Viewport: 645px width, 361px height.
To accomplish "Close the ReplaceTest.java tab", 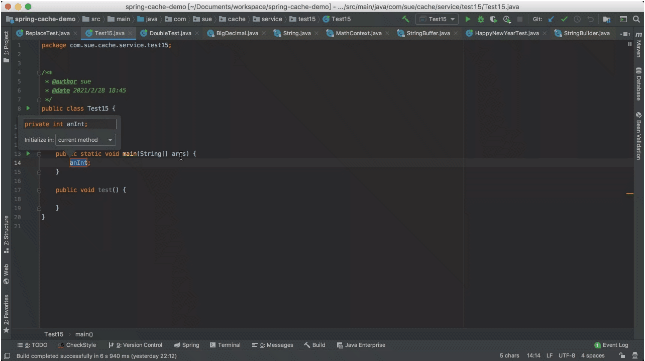I will pyautogui.click(x=76, y=33).
